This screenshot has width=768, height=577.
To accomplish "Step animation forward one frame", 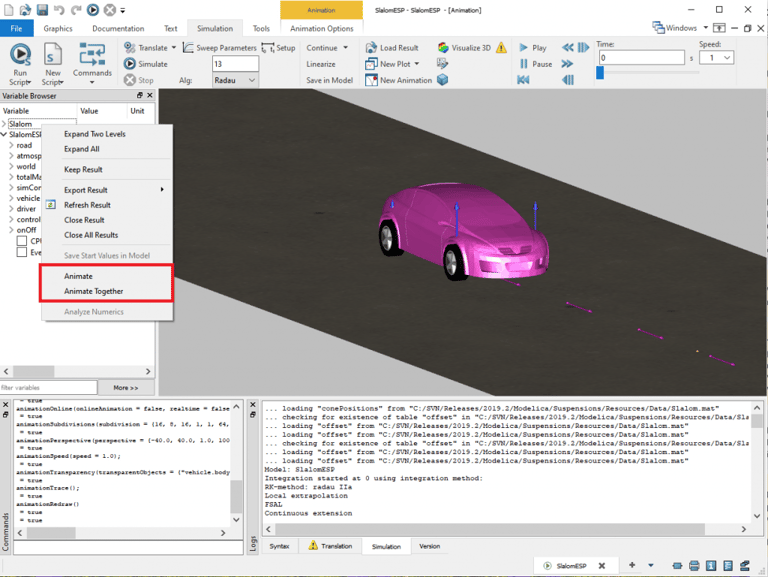I will pyautogui.click(x=583, y=48).
